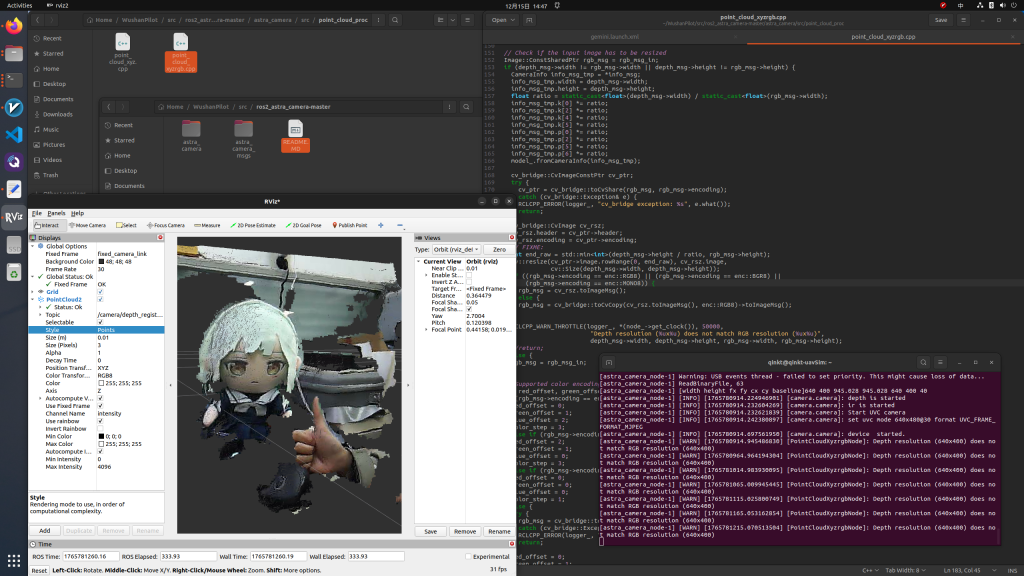Collapse the Global Options tree node

coord(32,246)
